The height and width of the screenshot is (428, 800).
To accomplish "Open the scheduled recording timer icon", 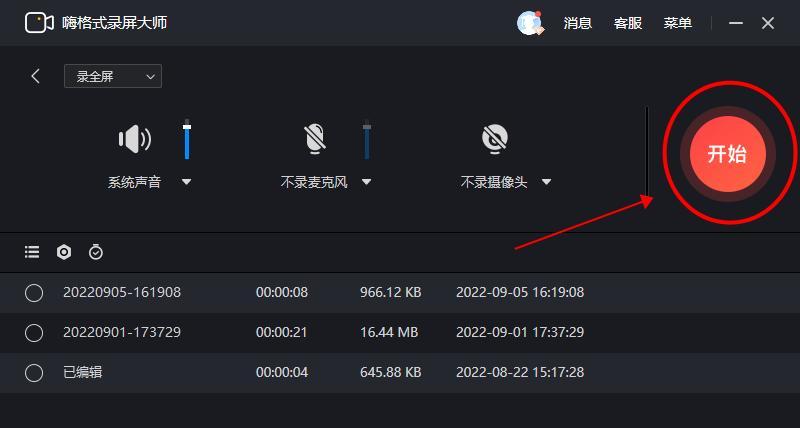I will point(96,252).
